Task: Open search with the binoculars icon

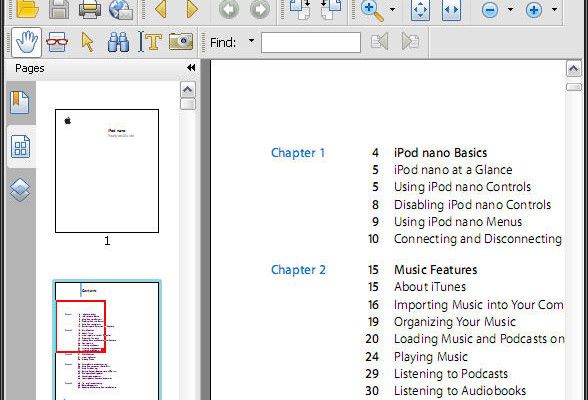Action: pyautogui.click(x=118, y=42)
